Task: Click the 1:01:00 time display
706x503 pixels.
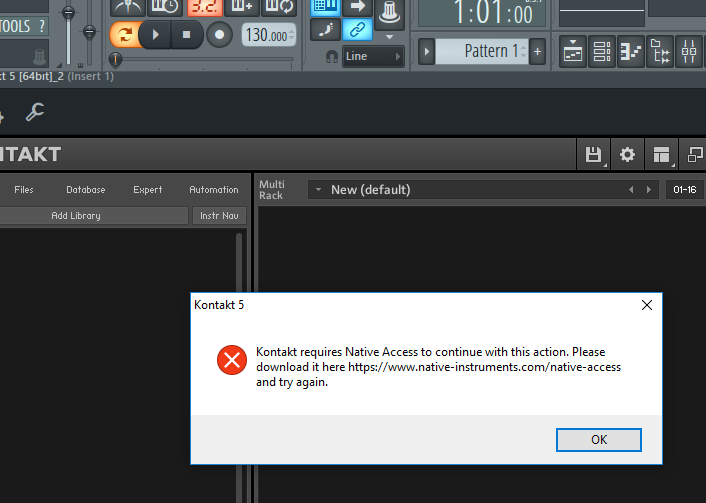Action: (x=482, y=13)
